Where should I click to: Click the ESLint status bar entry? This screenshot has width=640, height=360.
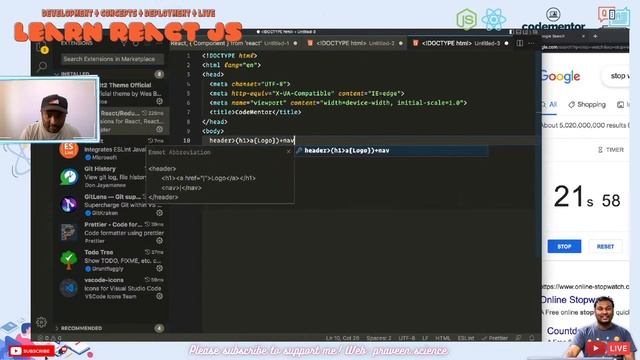[x=466, y=338]
